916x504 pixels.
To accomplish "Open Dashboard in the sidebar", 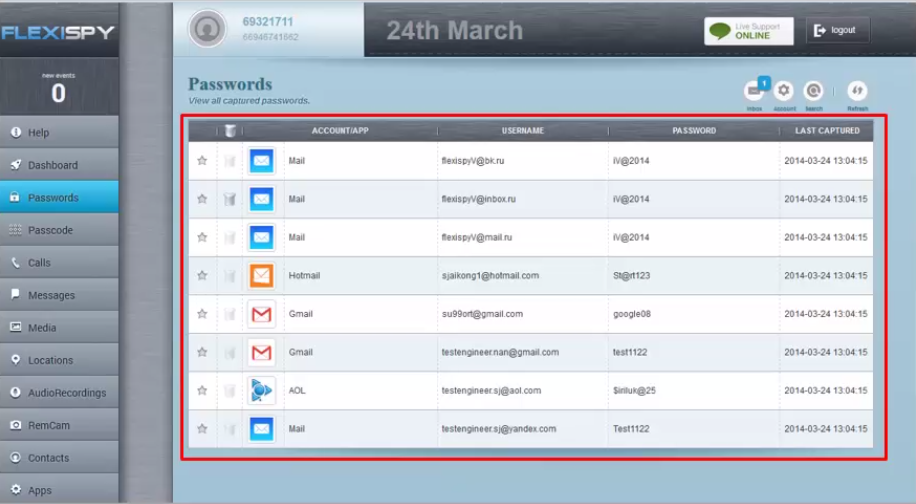I will (x=59, y=165).
